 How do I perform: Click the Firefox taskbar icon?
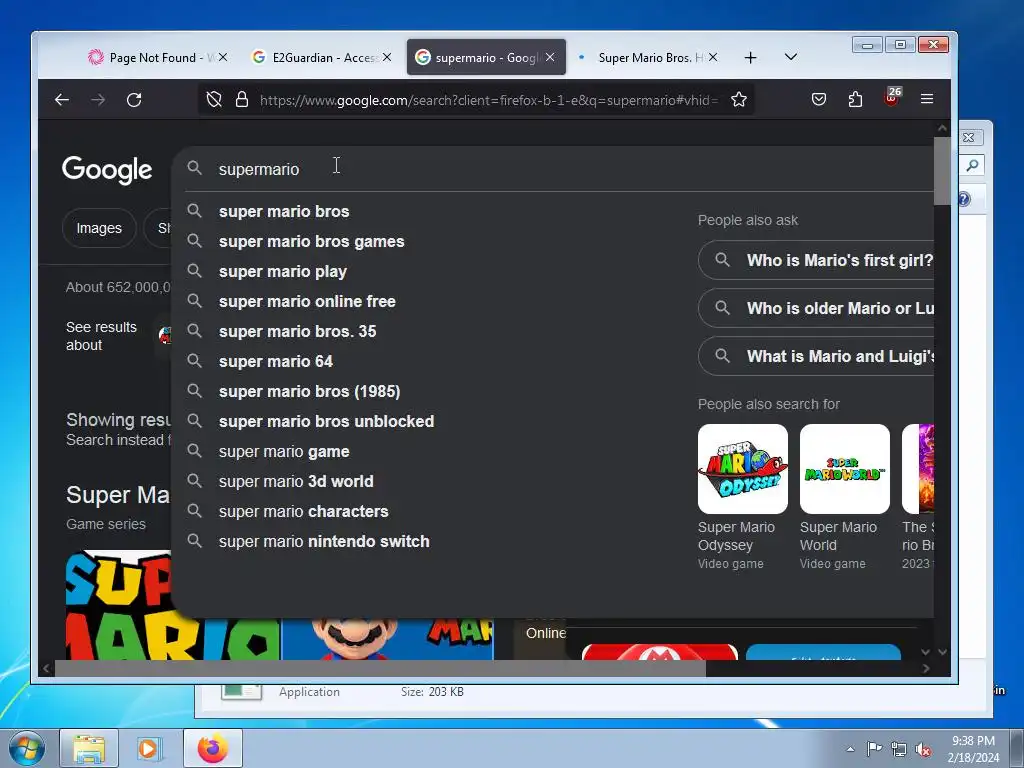tap(212, 748)
